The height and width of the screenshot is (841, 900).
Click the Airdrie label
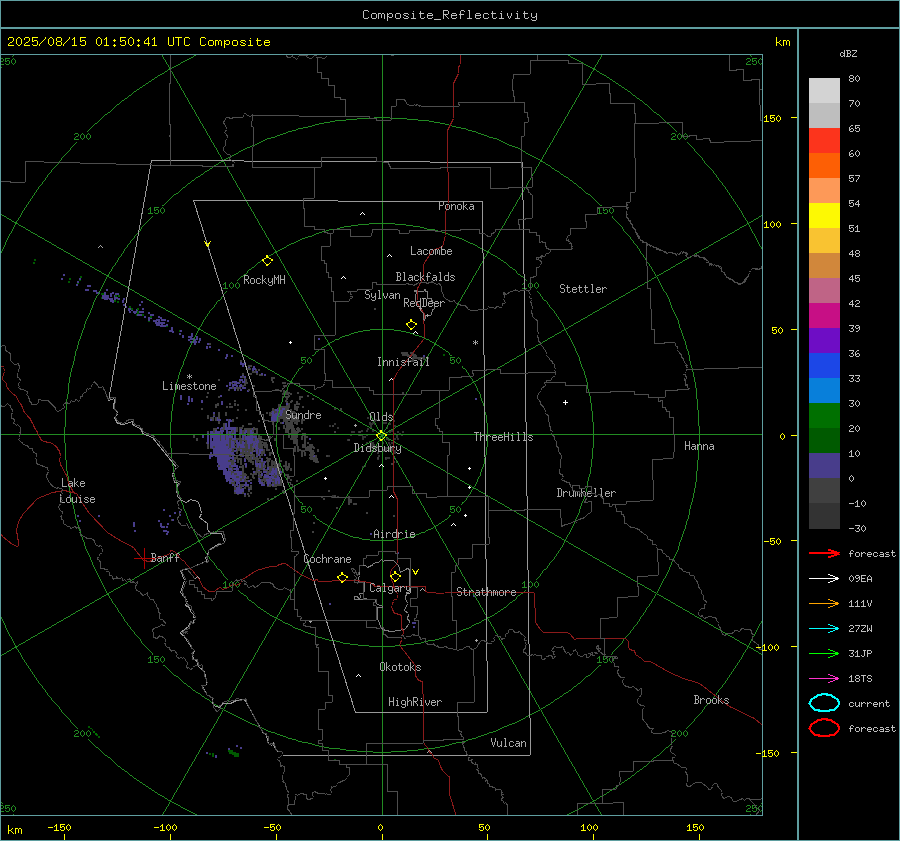[x=394, y=534]
